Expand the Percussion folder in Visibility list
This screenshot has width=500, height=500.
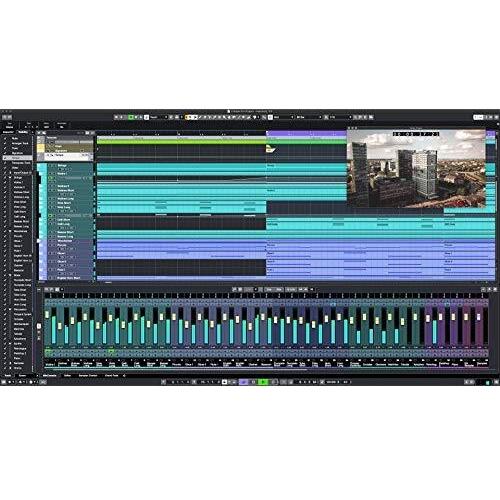coord(10,309)
